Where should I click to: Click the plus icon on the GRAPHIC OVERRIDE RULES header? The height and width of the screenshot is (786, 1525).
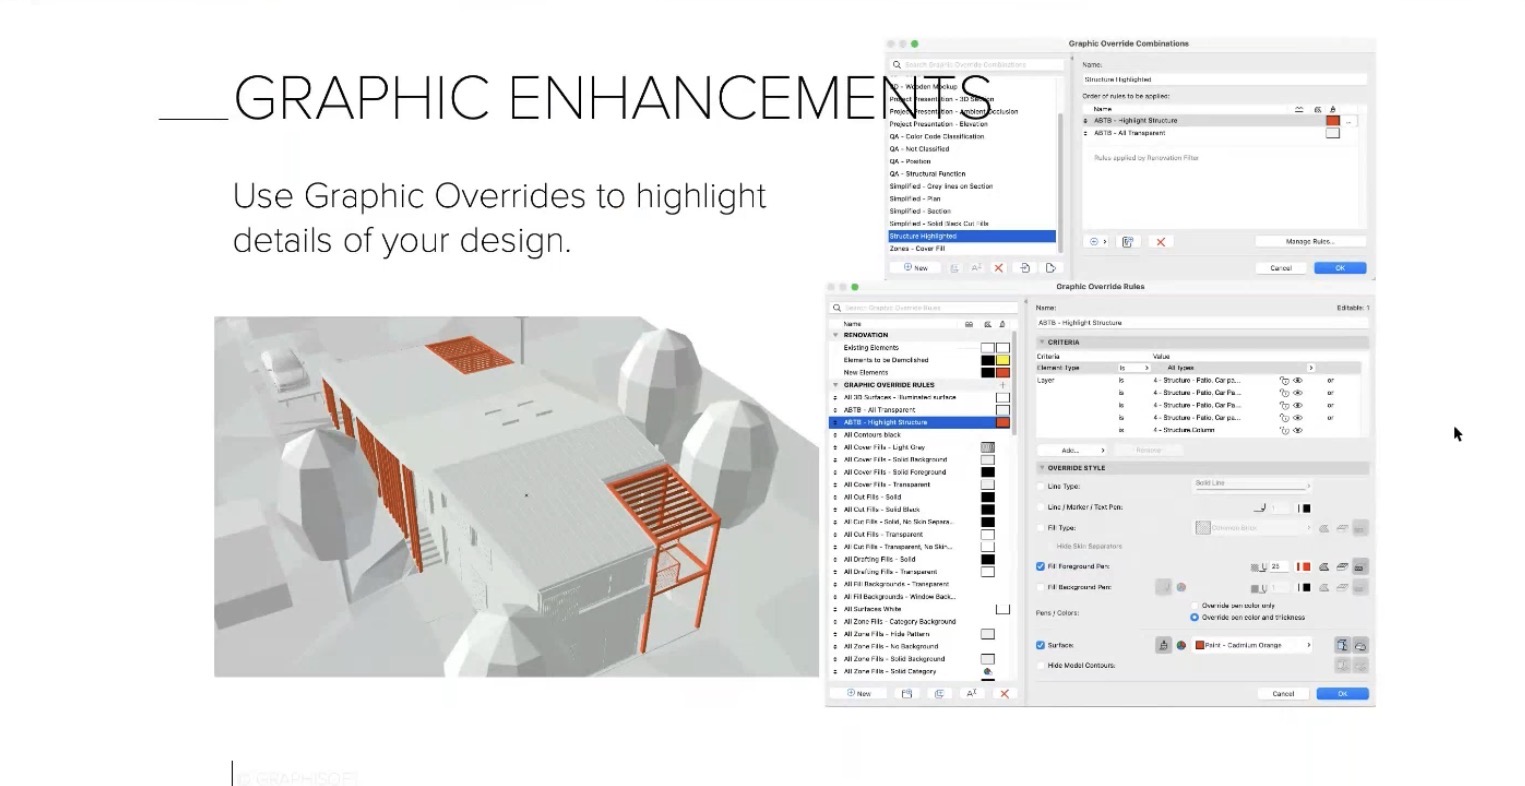coord(1003,385)
